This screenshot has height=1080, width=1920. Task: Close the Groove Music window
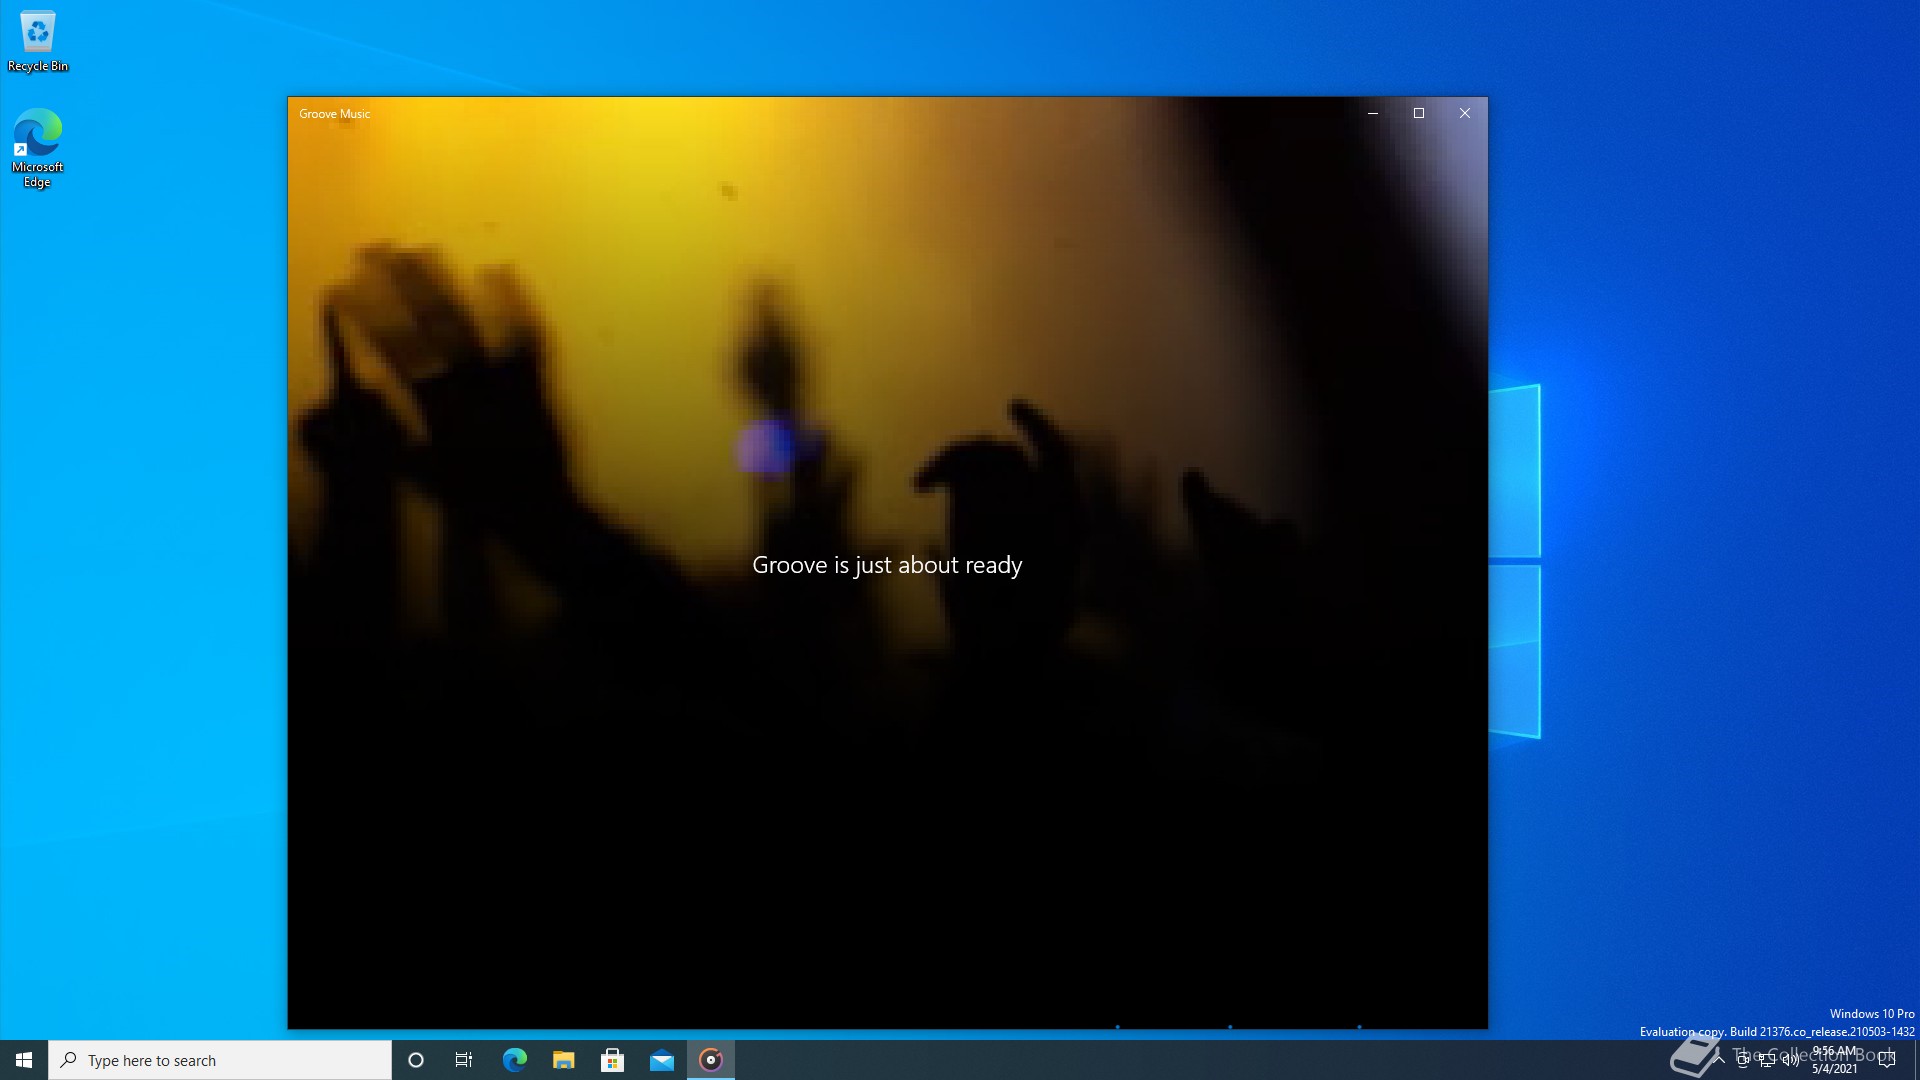click(x=1465, y=113)
